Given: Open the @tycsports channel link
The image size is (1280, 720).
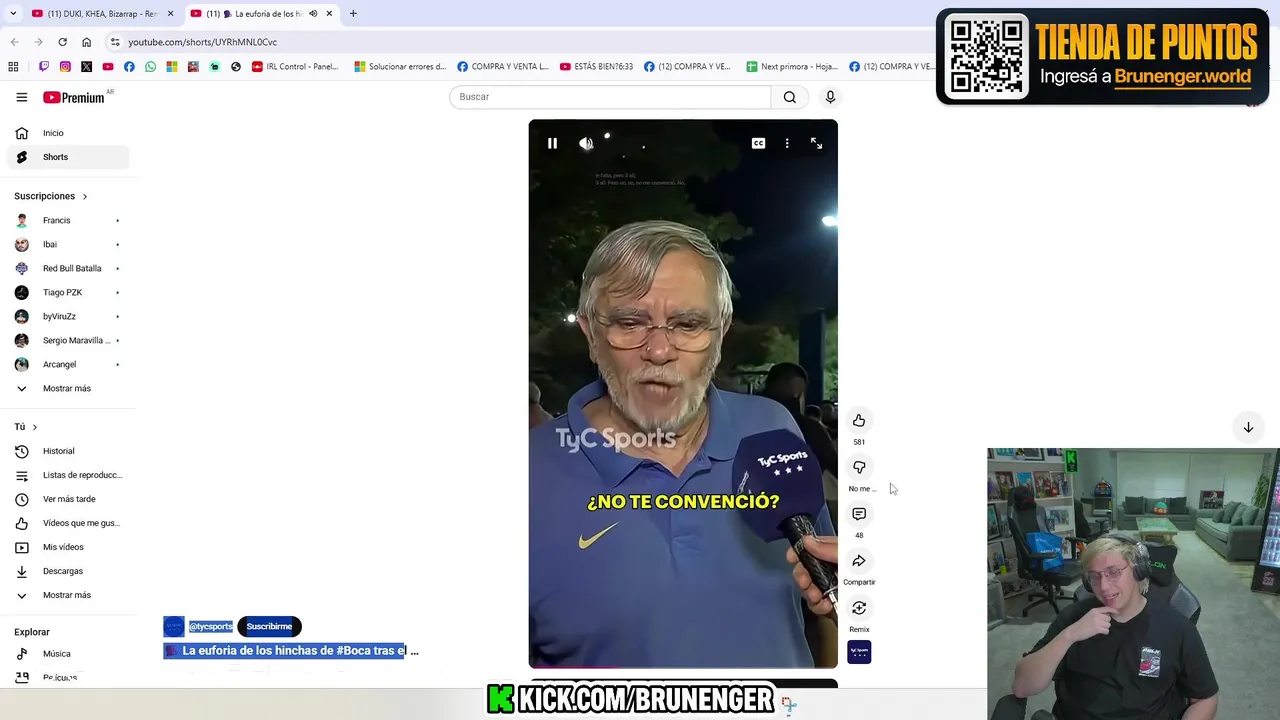Looking at the screenshot, I should (x=210, y=626).
